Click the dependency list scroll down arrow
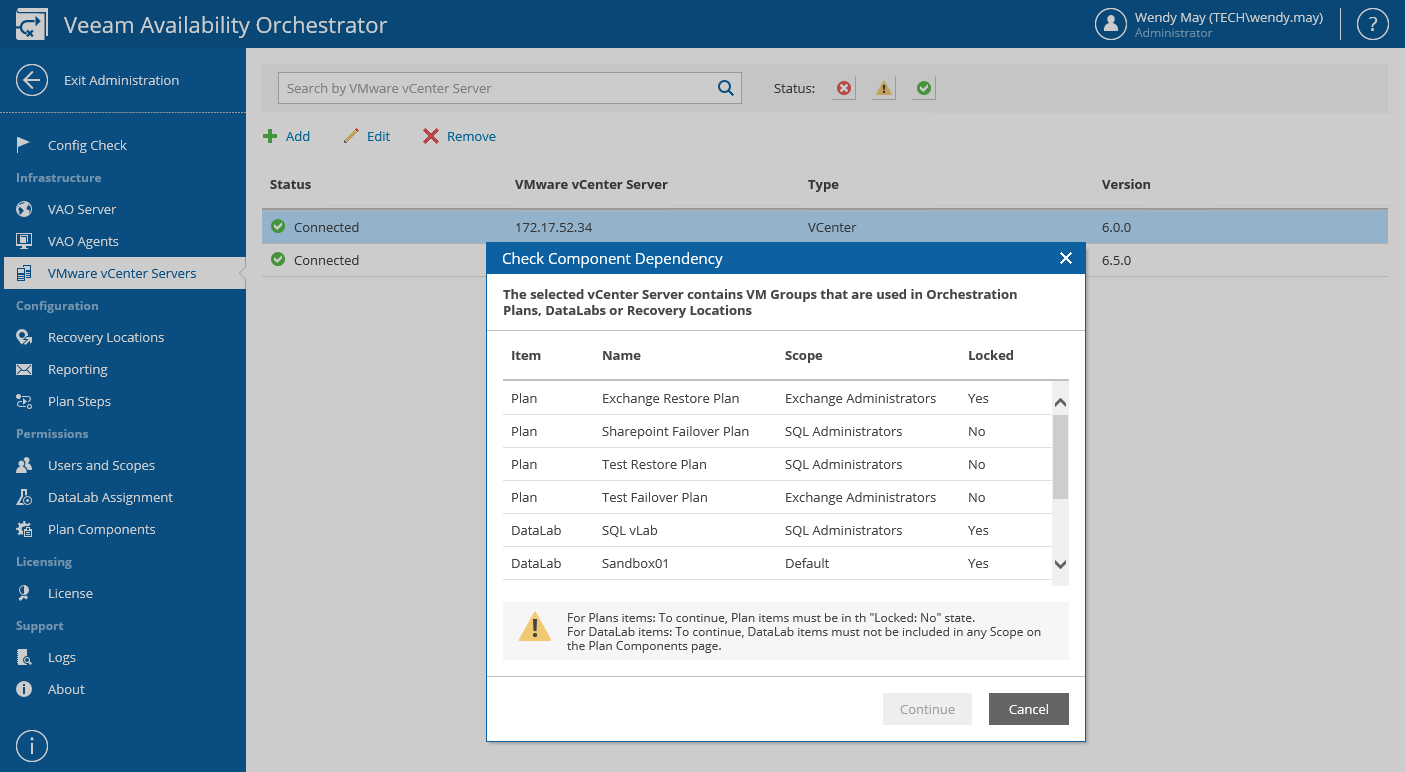This screenshot has width=1405, height=772. pyautogui.click(x=1061, y=564)
